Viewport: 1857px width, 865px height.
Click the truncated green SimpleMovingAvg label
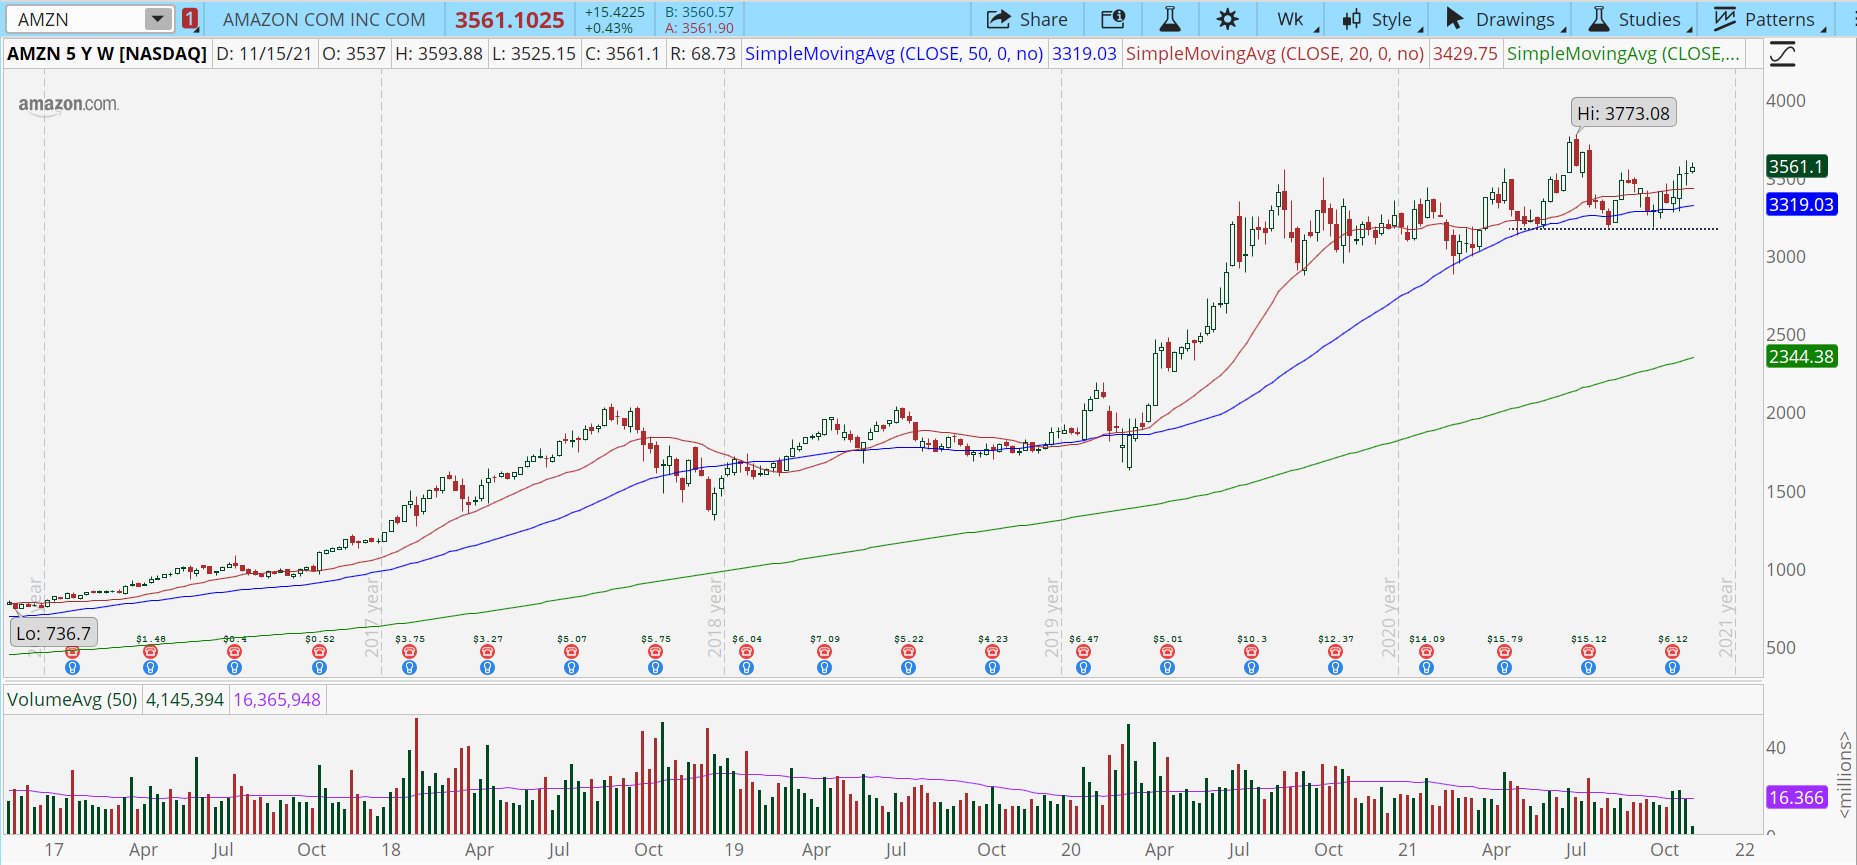(1623, 54)
